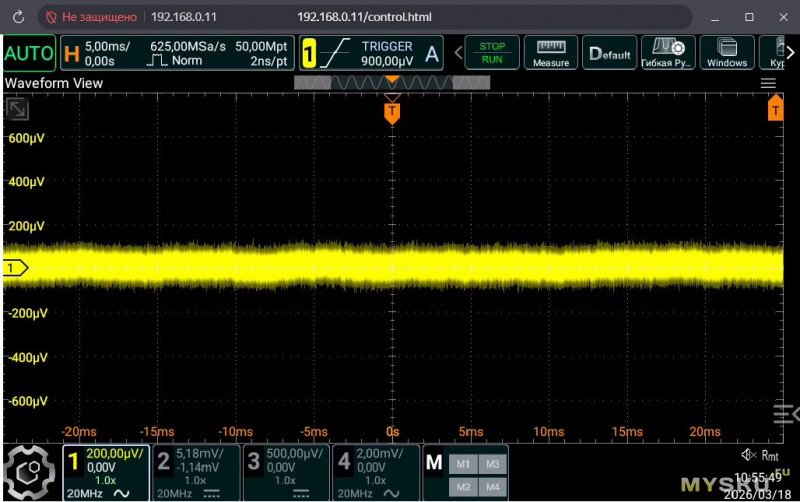Image resolution: width=800 pixels, height=502 pixels.
Task: Click the orange trigger position marker T
Action: 392,112
